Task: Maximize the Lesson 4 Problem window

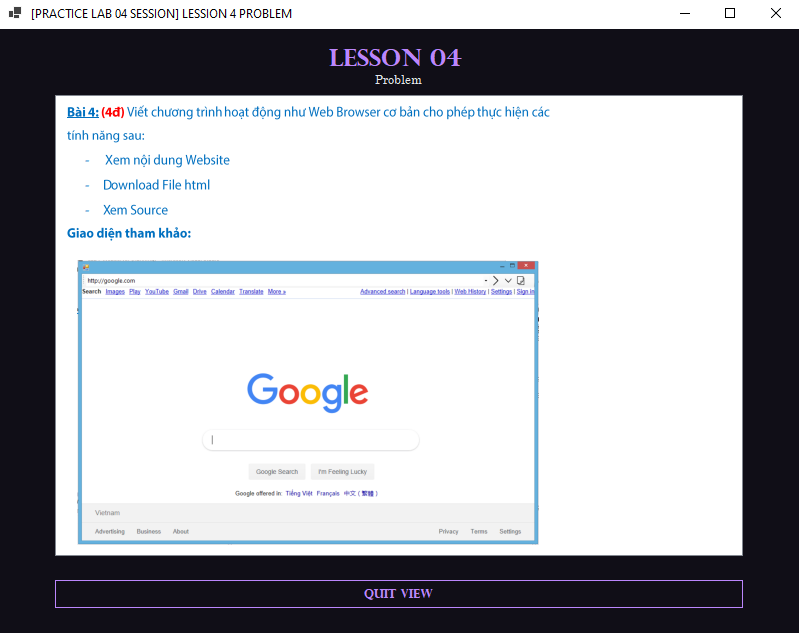Action: click(x=730, y=13)
